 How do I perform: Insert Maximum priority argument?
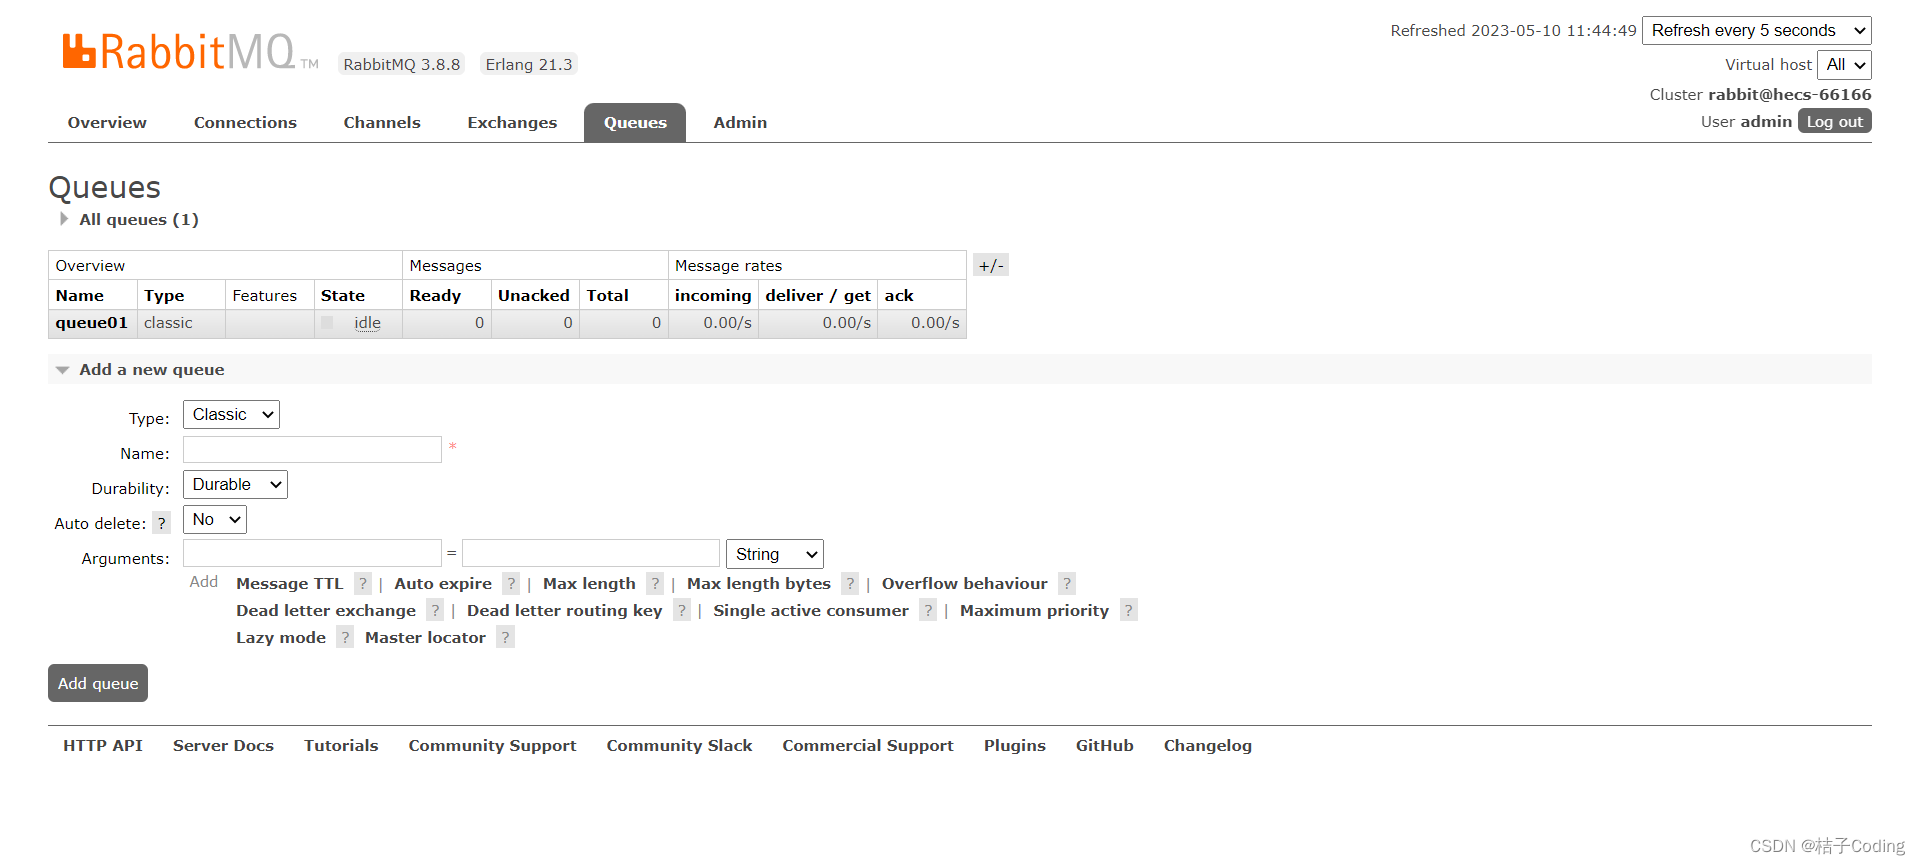click(x=1034, y=611)
